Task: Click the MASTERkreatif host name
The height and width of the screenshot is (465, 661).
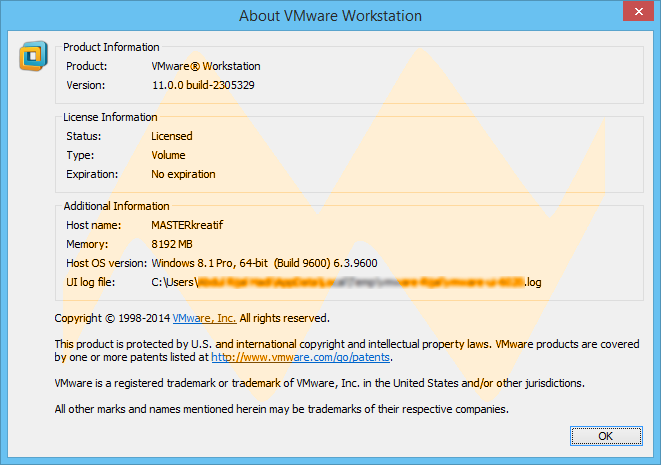Action: (x=187, y=225)
